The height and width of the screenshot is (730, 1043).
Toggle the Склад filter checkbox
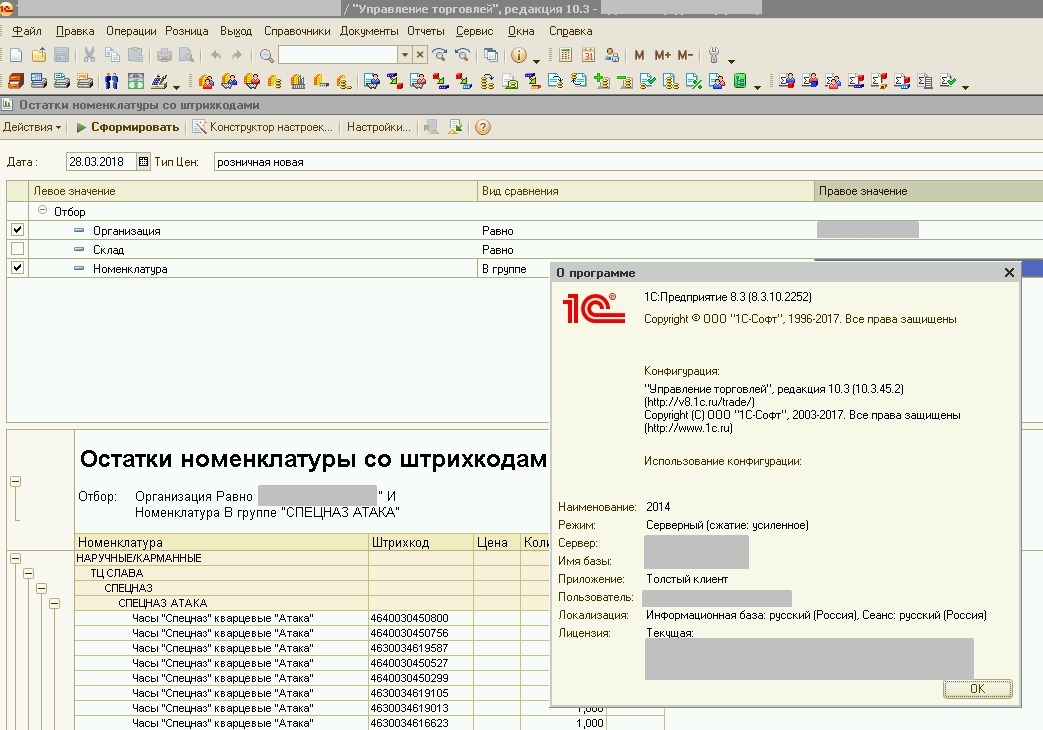coord(17,249)
